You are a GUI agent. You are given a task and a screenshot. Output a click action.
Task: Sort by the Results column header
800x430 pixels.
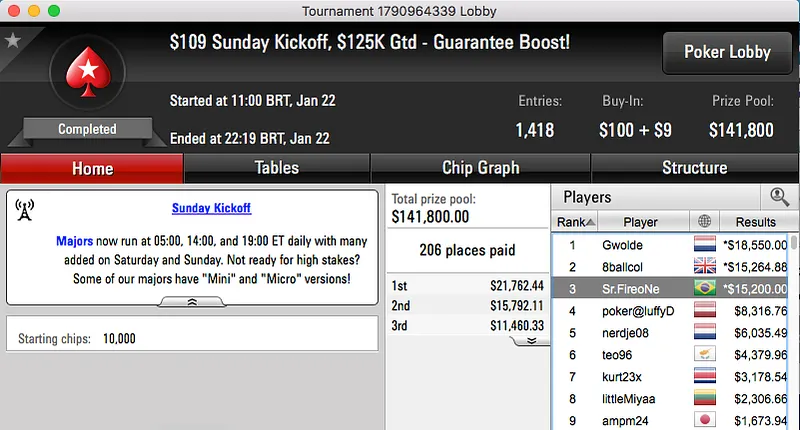(x=755, y=221)
